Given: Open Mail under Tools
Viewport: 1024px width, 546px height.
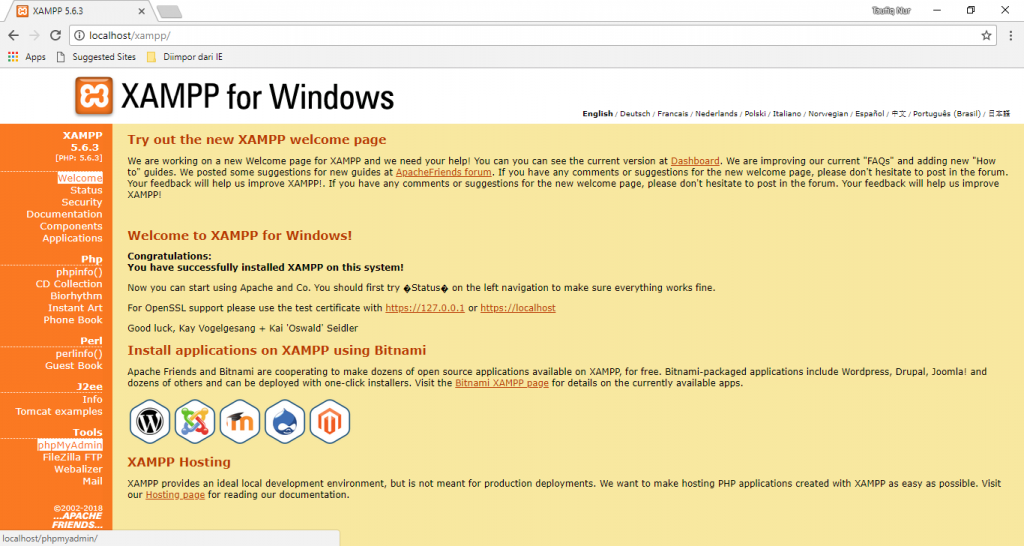Looking at the screenshot, I should tap(92, 481).
